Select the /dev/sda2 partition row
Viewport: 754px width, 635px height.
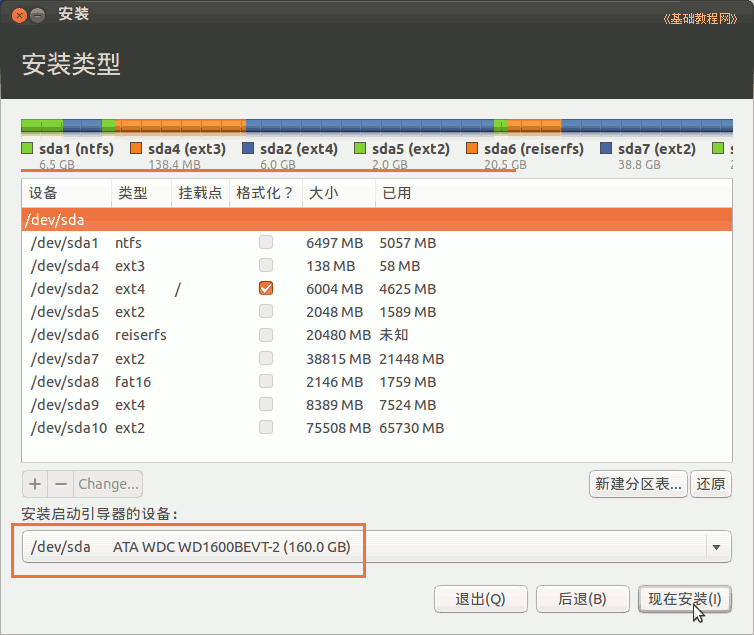(x=377, y=289)
